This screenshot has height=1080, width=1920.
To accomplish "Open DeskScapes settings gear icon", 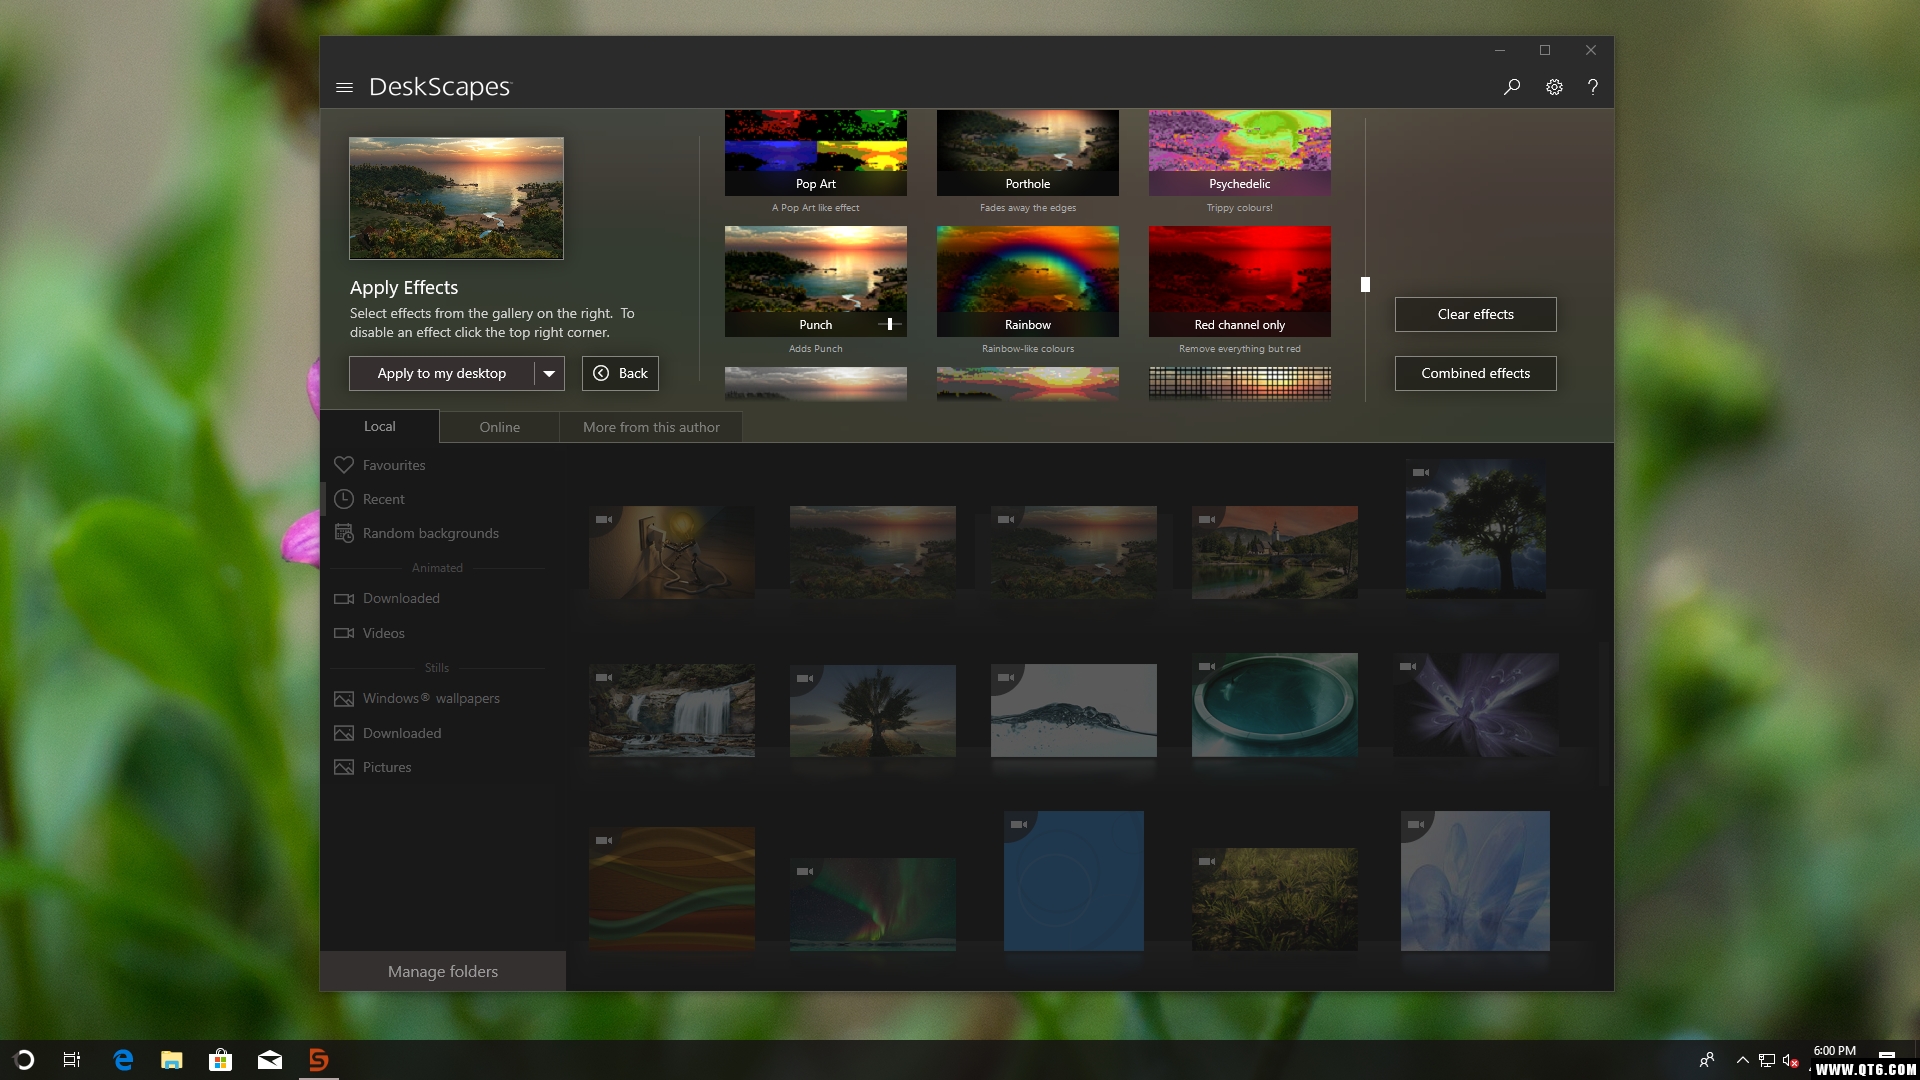I will coord(1555,86).
